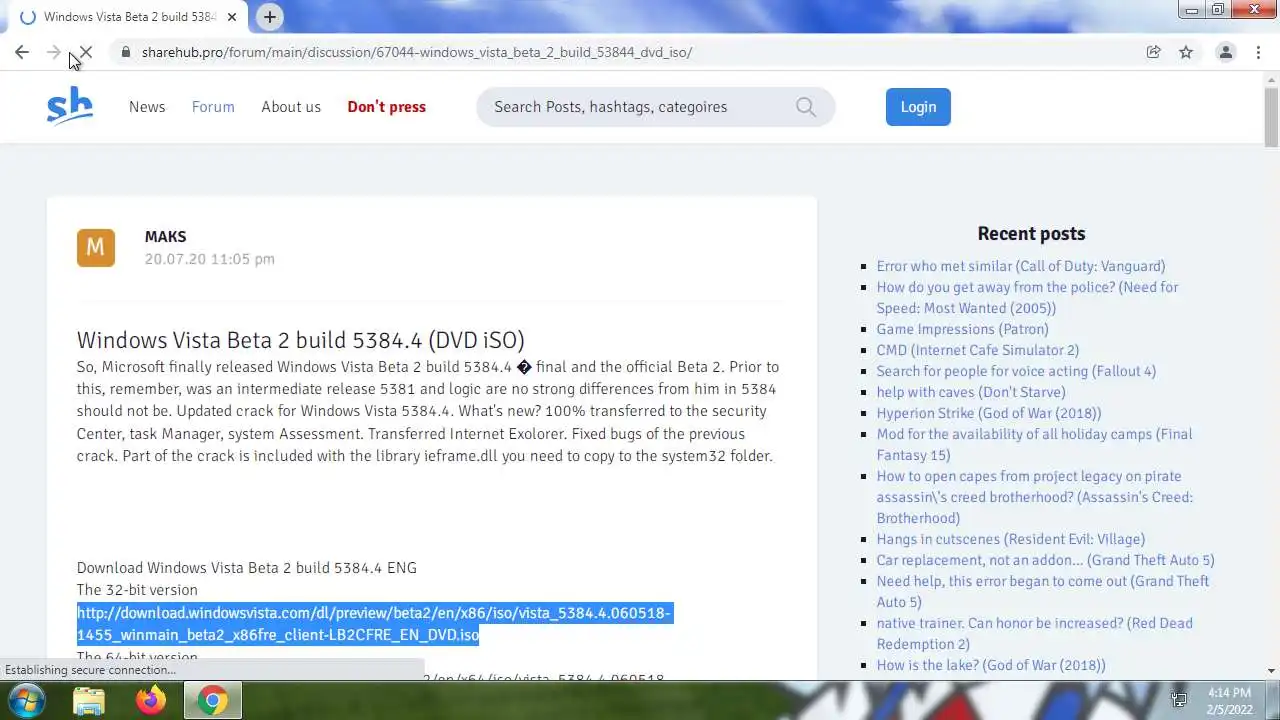Viewport: 1280px width, 720px height.
Task: Open Mod for availability of holiday camps post
Action: coord(1035,444)
